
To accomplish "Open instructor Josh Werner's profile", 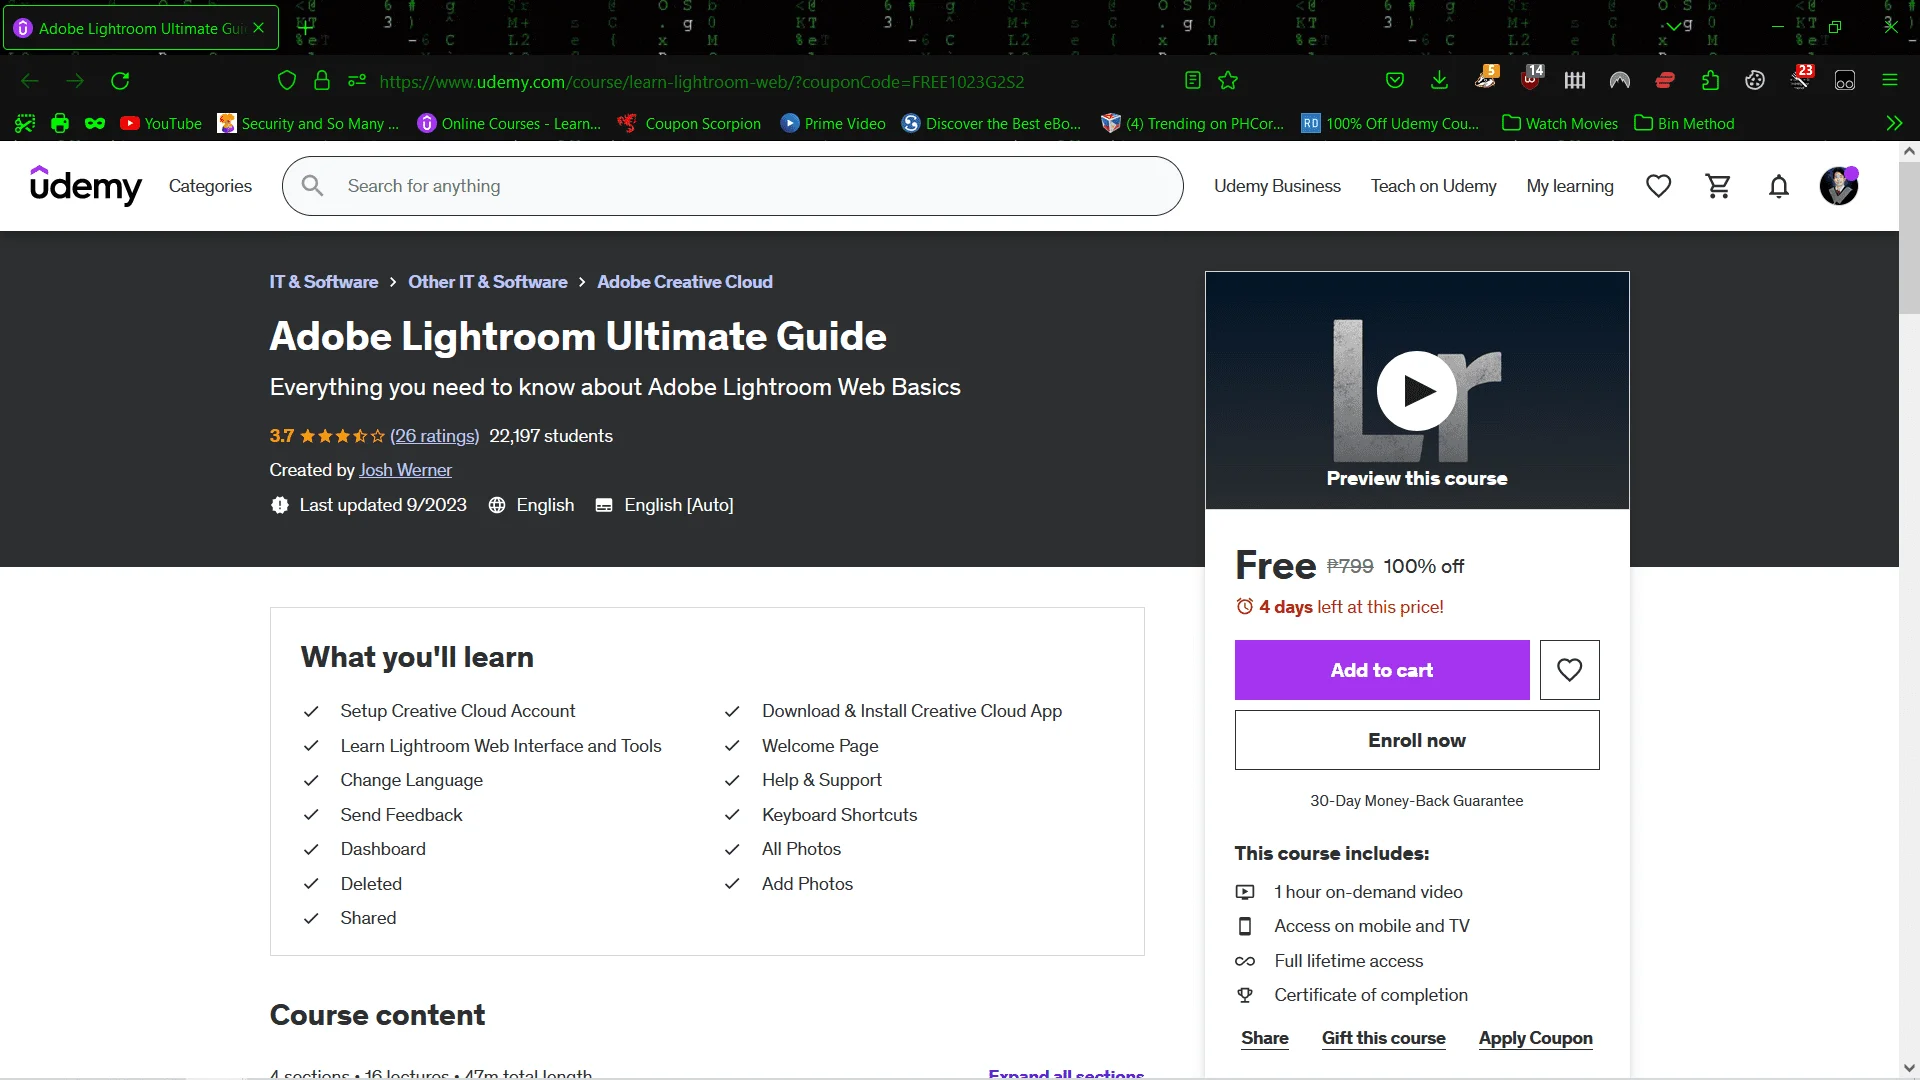I will (x=405, y=470).
